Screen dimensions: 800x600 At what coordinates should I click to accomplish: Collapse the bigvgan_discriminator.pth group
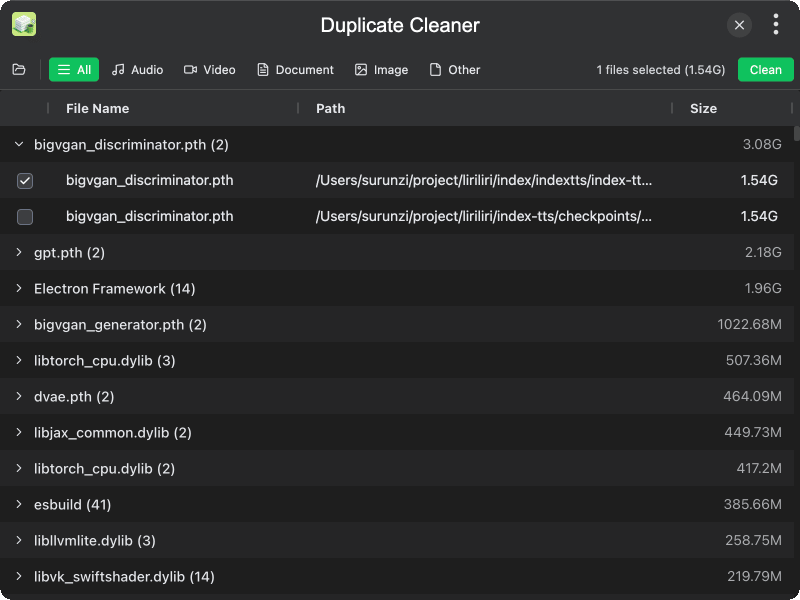point(19,145)
